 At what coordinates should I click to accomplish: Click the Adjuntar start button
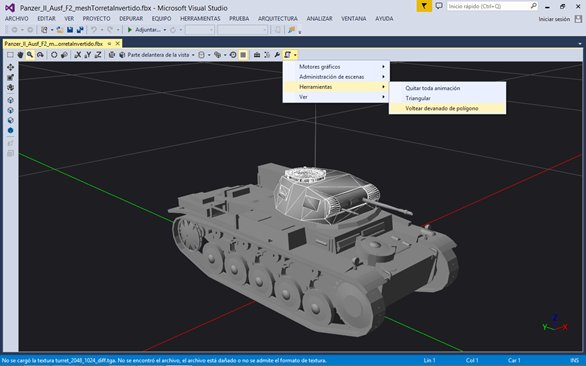tap(144, 30)
